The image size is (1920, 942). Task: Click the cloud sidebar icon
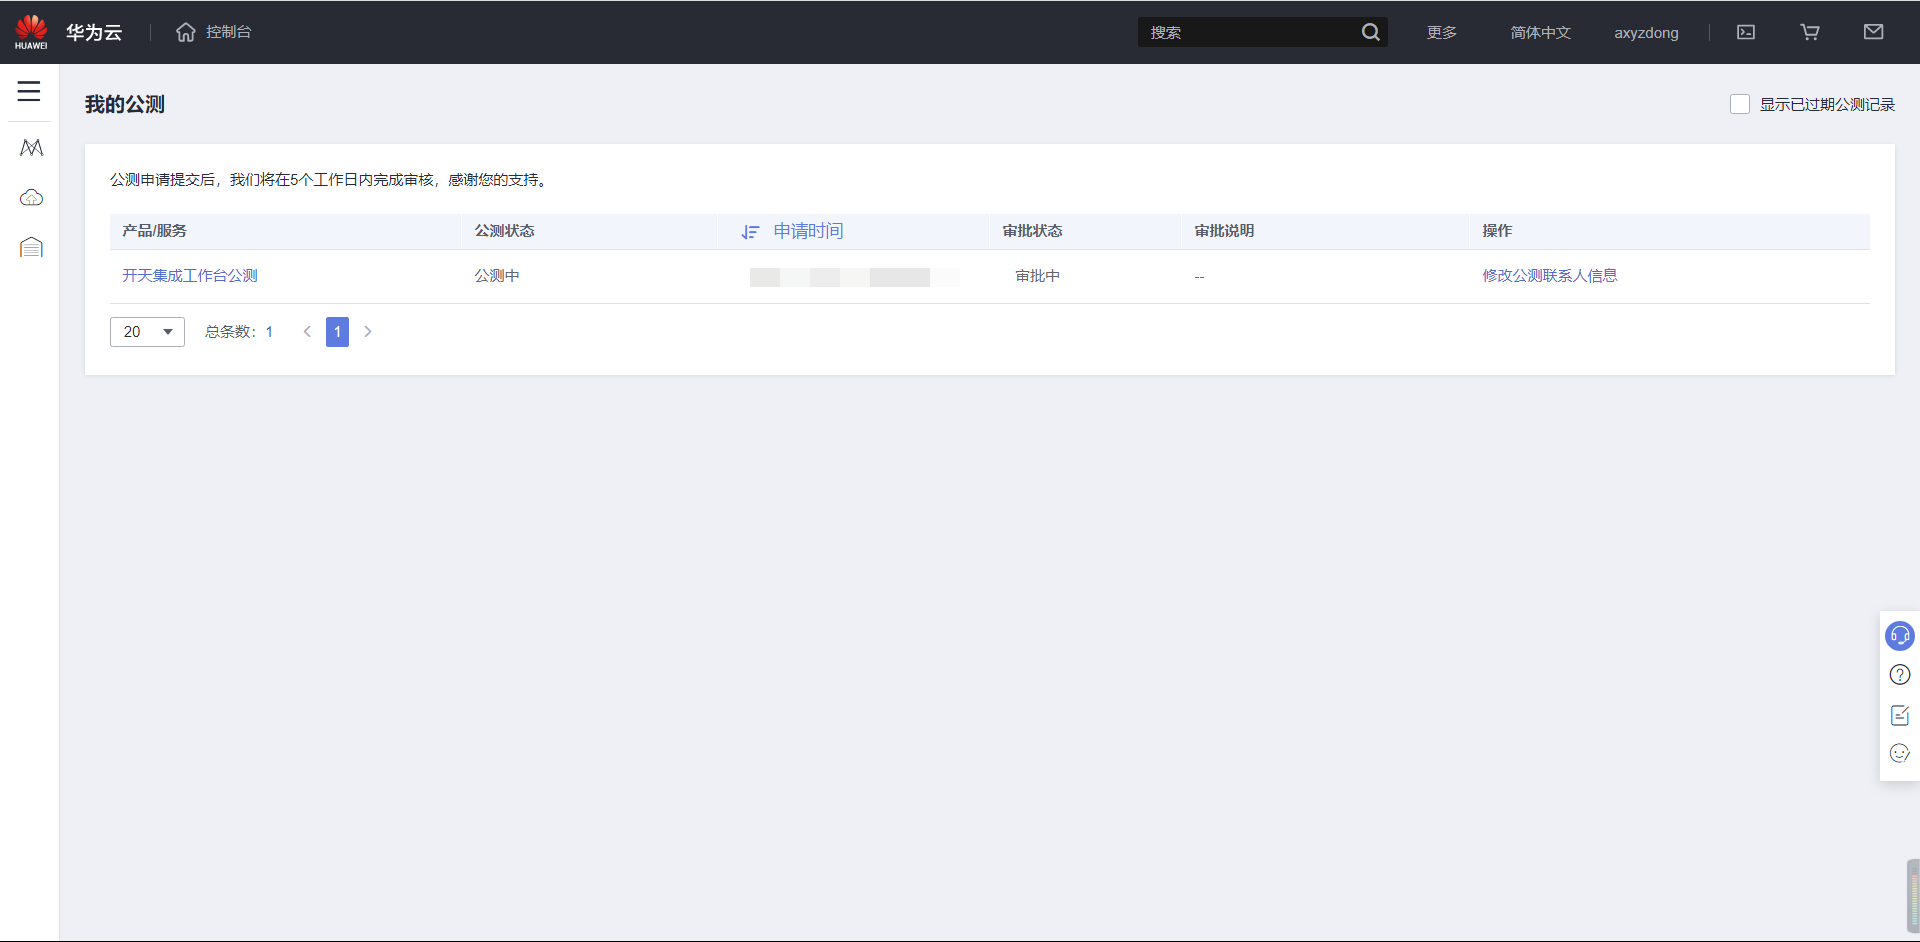(x=31, y=197)
